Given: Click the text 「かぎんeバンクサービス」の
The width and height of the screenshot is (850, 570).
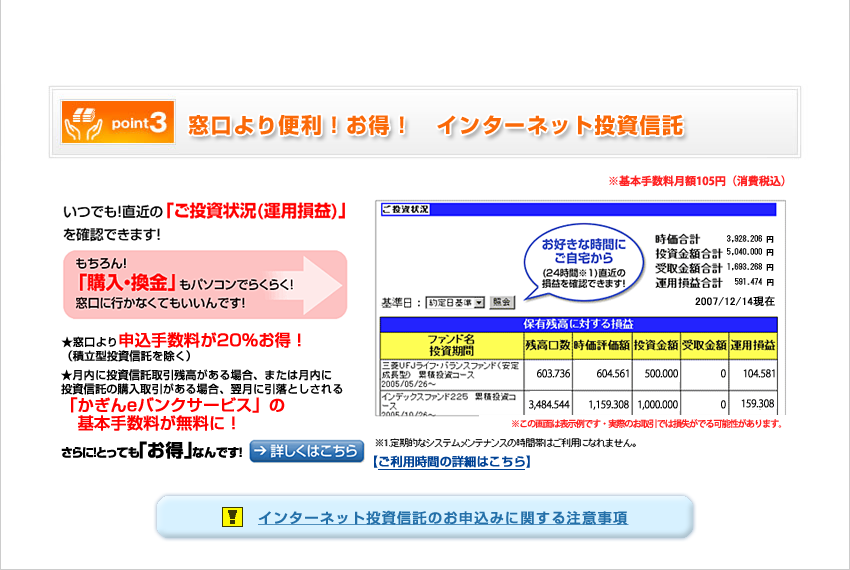Looking at the screenshot, I should (x=176, y=405).
